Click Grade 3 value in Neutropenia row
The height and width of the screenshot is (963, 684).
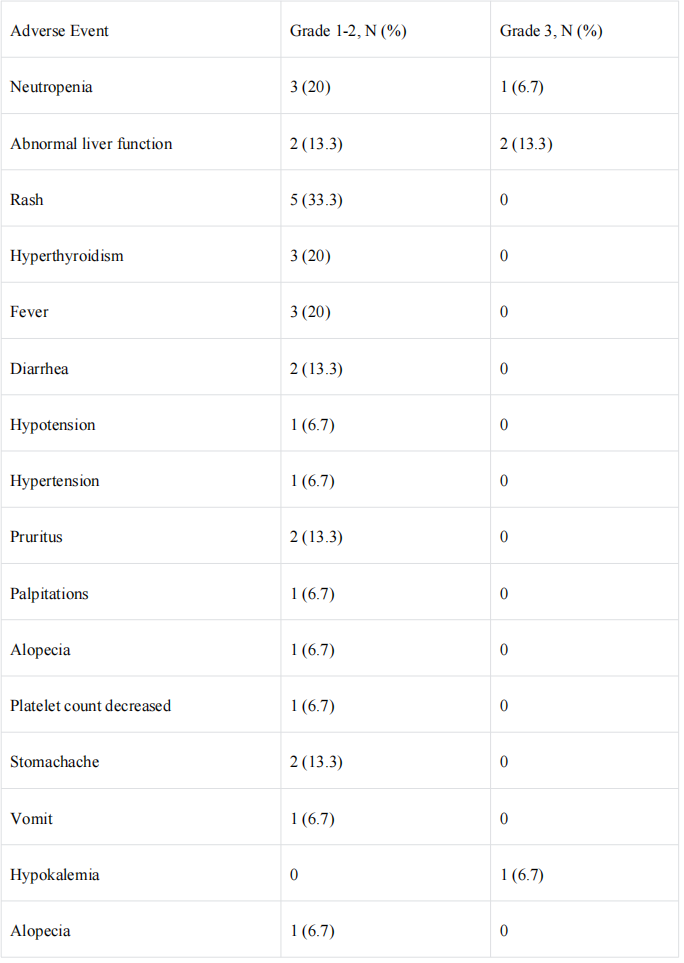click(521, 87)
